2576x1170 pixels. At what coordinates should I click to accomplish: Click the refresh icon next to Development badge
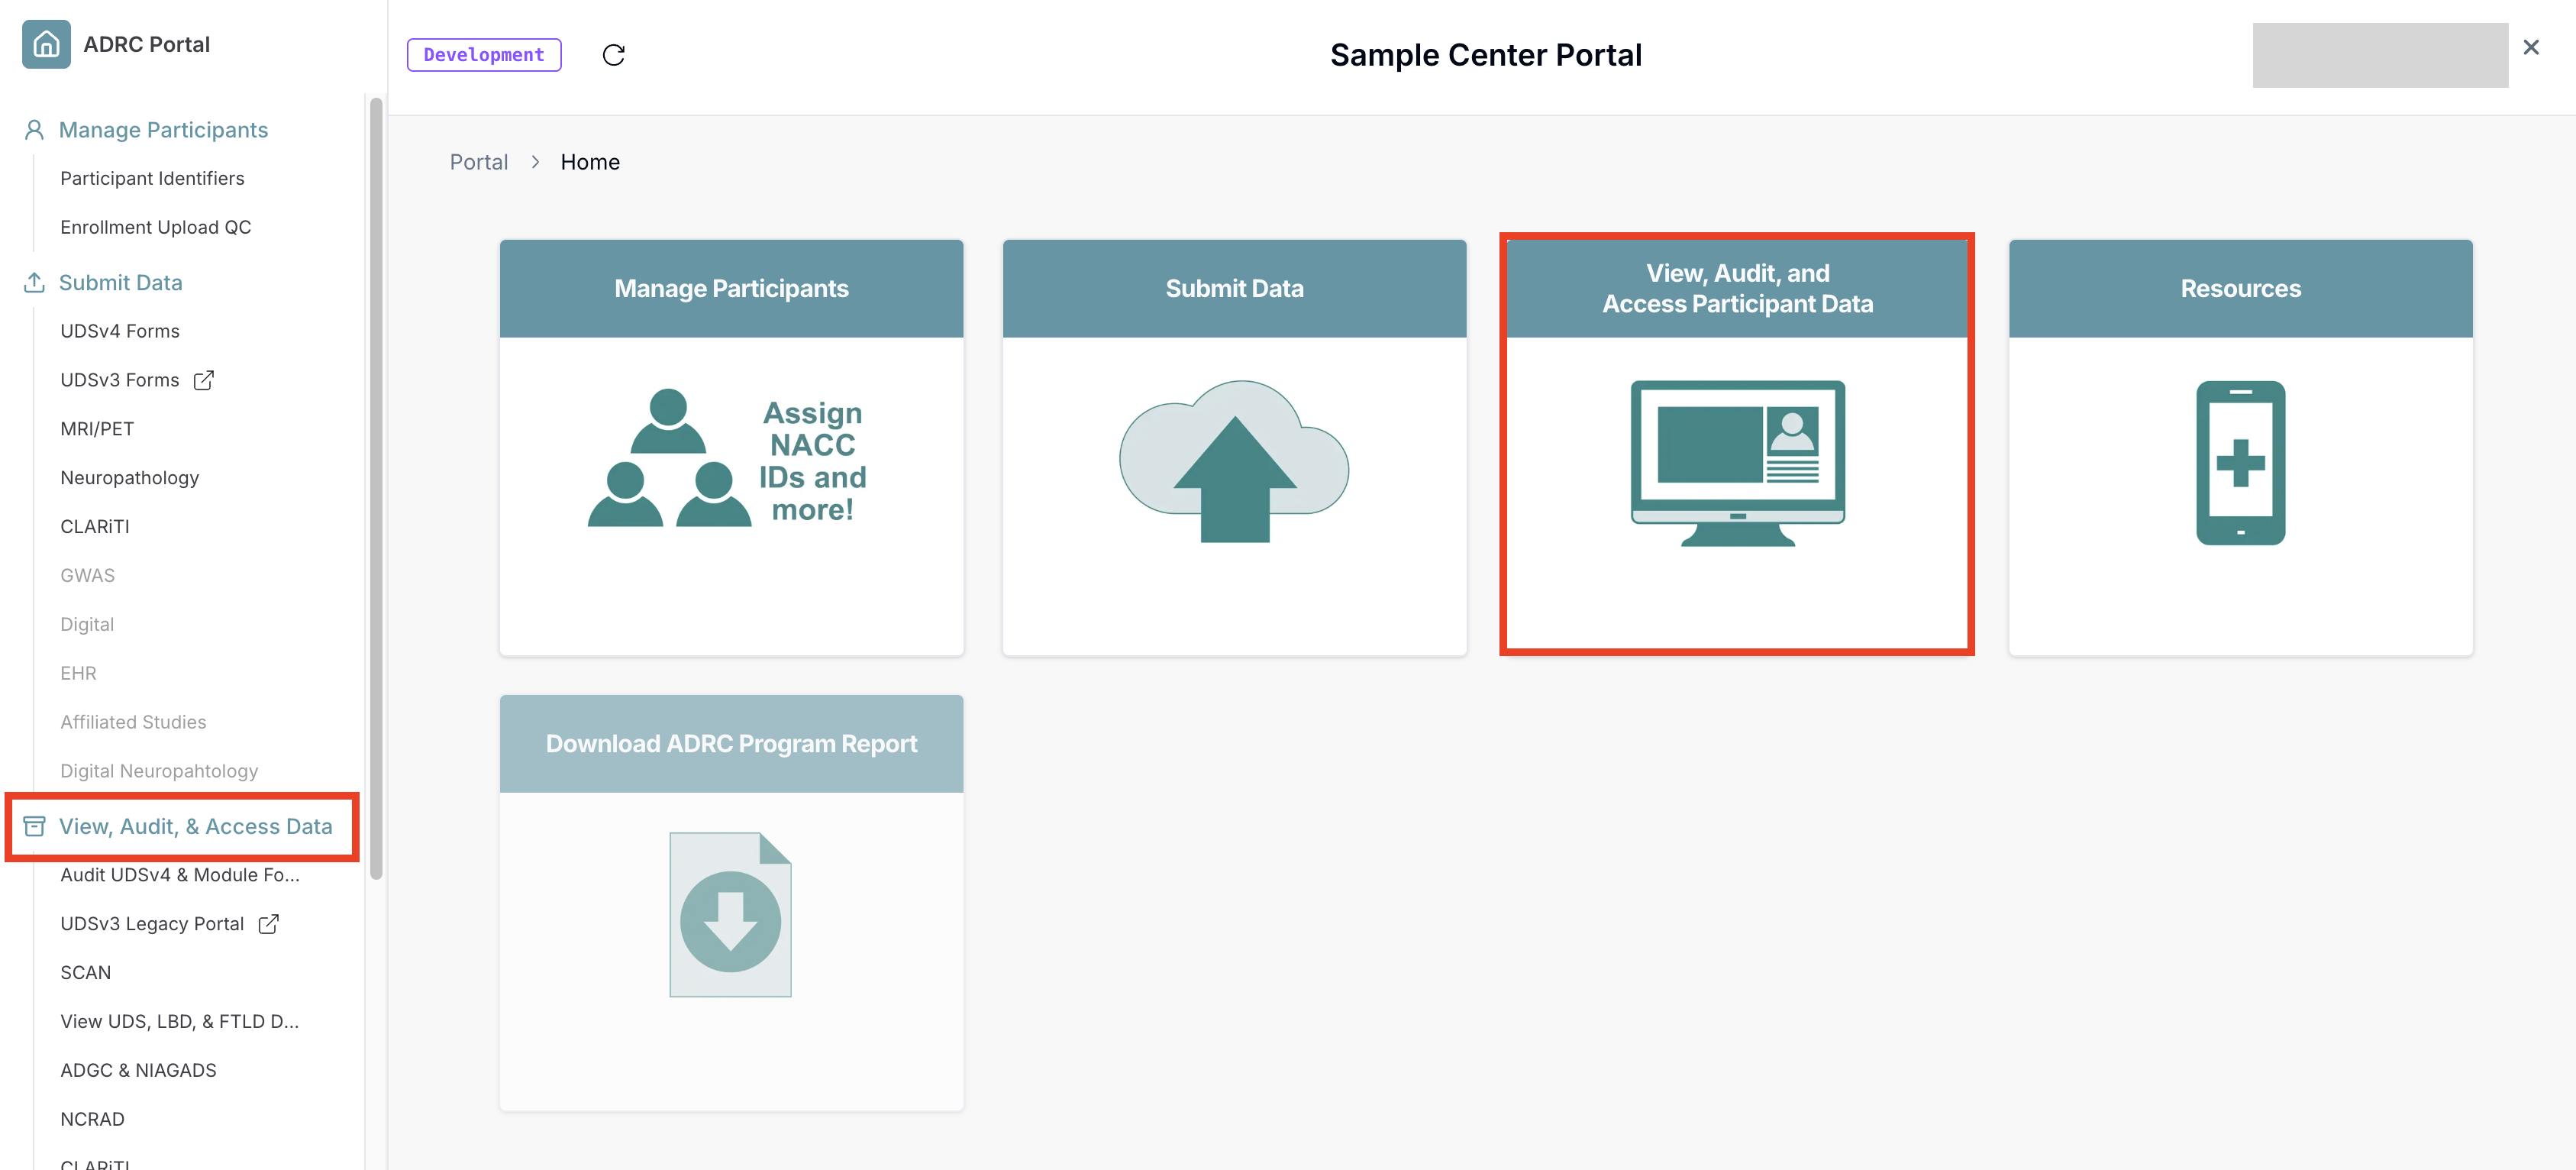pyautogui.click(x=614, y=55)
